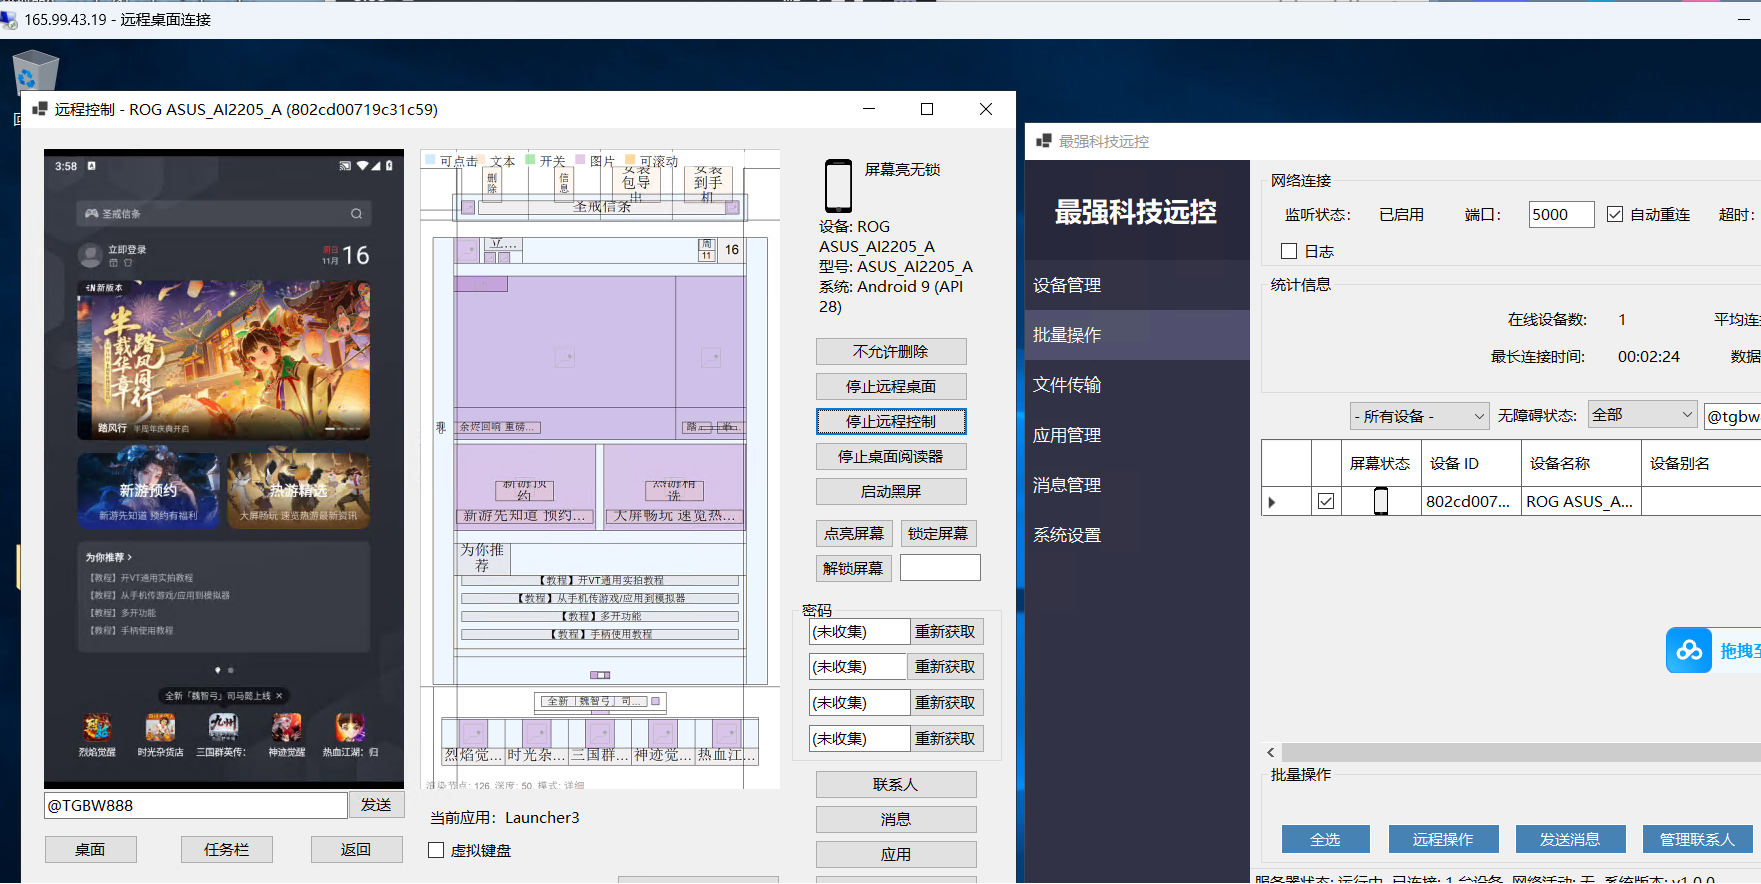Click the 端口 input field showing 5000
The image size is (1761, 884).
tap(1561, 215)
